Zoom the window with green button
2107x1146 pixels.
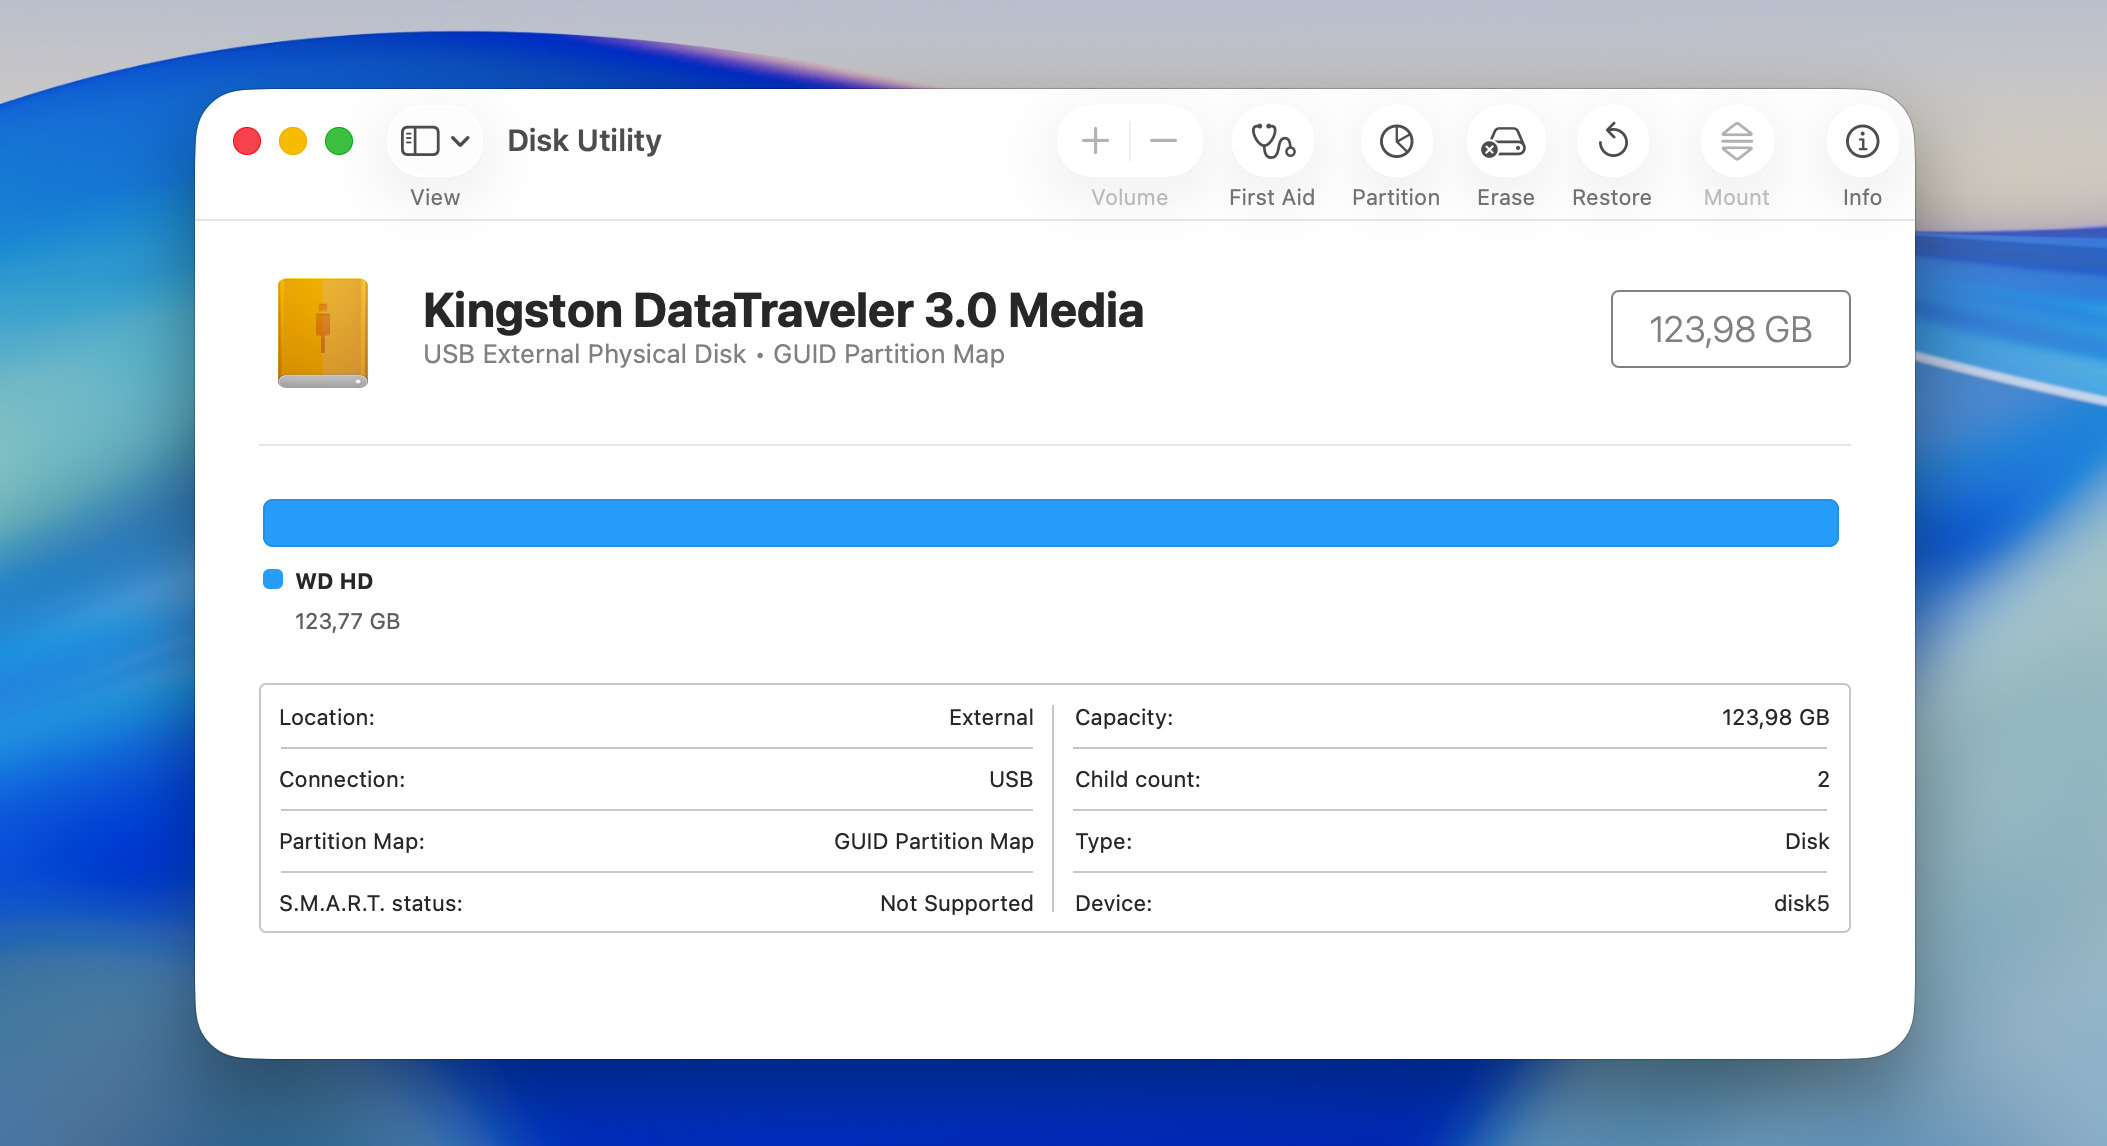click(339, 141)
